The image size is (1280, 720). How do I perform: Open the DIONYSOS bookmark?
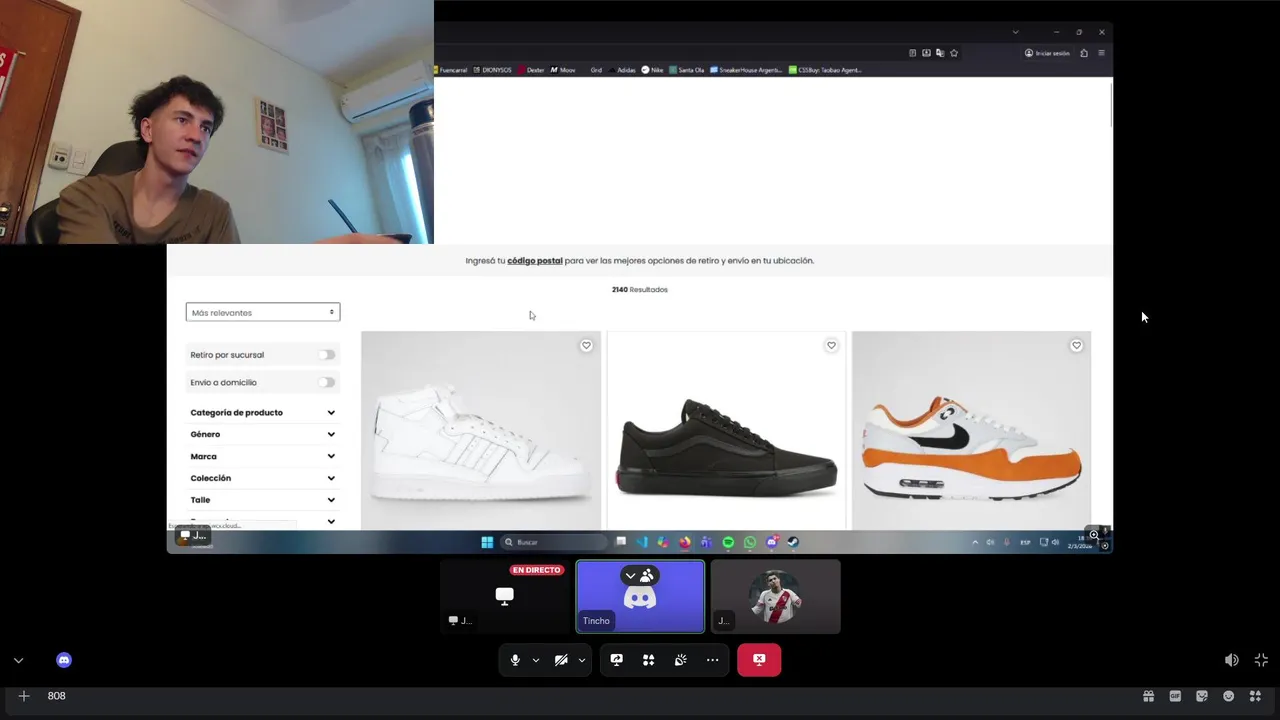492,70
